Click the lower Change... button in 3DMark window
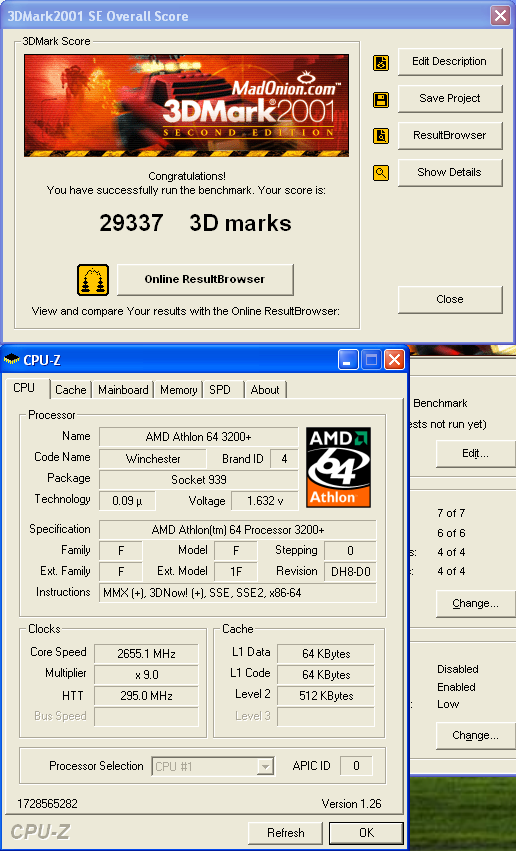 [475, 736]
